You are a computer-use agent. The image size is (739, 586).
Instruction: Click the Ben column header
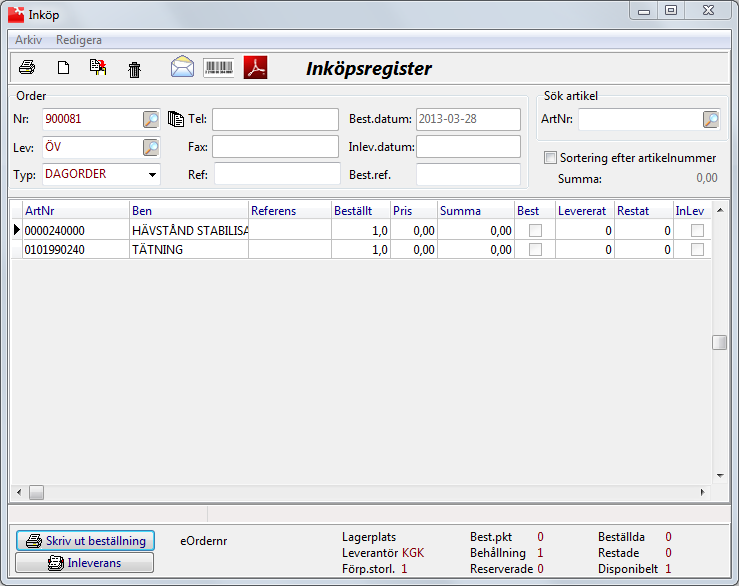click(189, 211)
